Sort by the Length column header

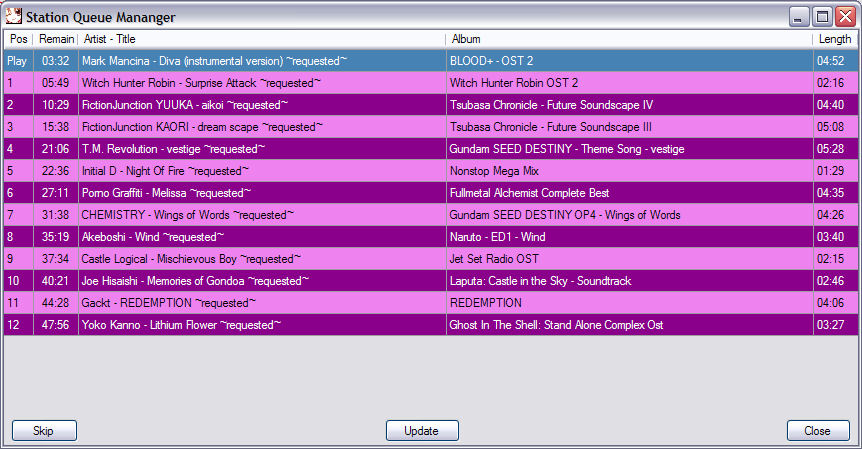point(835,39)
